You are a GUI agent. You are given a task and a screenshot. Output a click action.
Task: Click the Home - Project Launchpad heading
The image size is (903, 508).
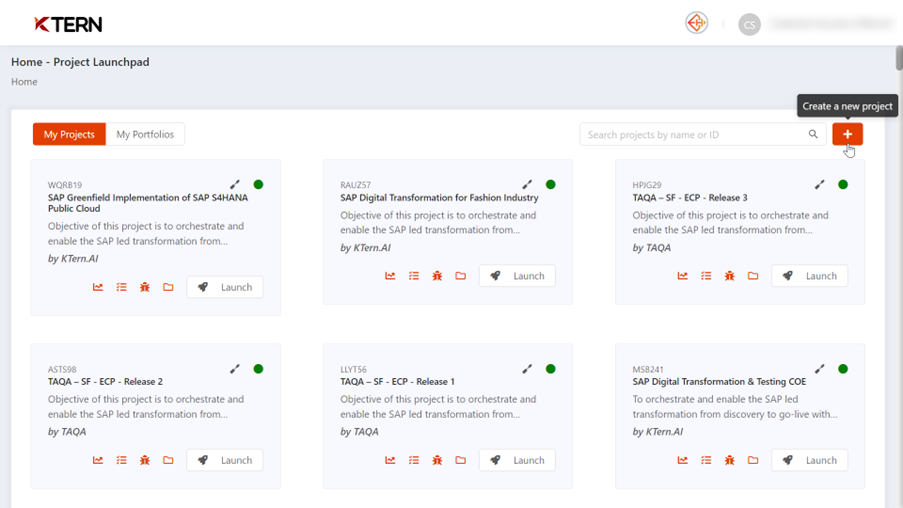[80, 62]
